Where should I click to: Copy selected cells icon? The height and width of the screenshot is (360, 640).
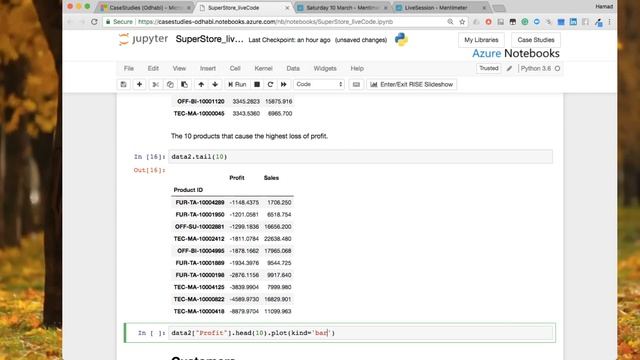170,84
